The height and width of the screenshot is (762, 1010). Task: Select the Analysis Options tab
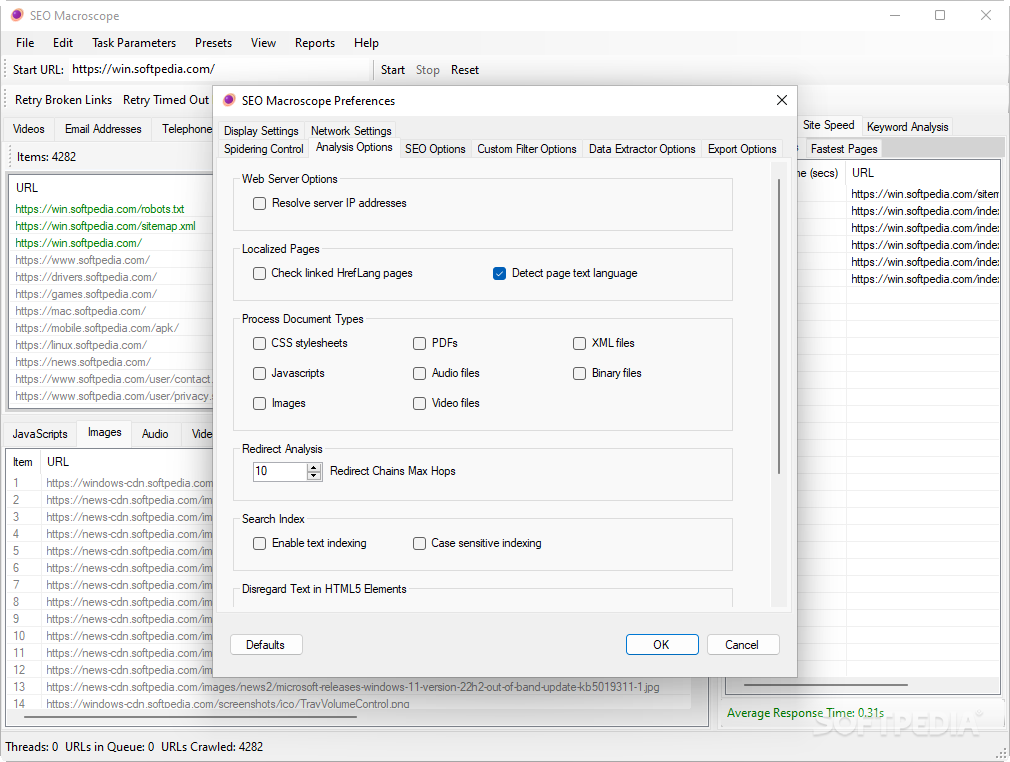coord(354,147)
